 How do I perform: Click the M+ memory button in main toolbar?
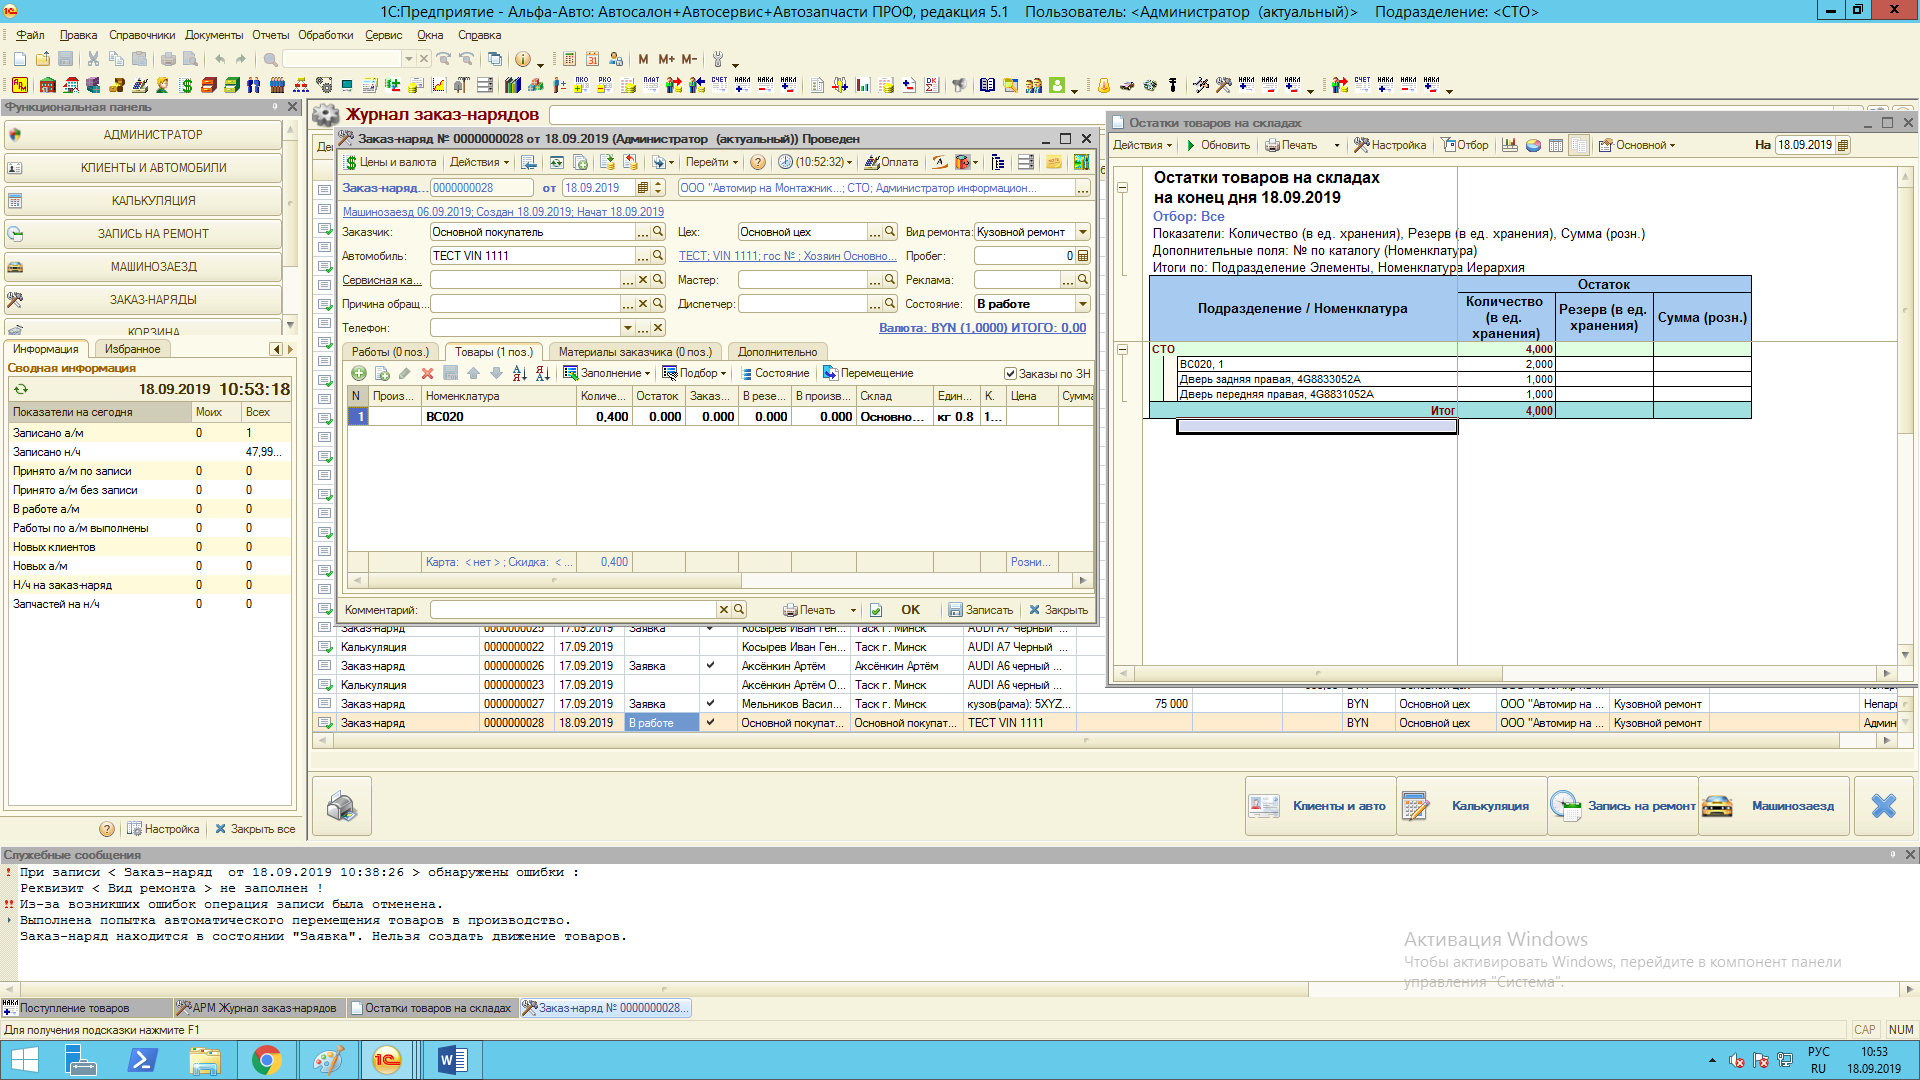tap(666, 59)
